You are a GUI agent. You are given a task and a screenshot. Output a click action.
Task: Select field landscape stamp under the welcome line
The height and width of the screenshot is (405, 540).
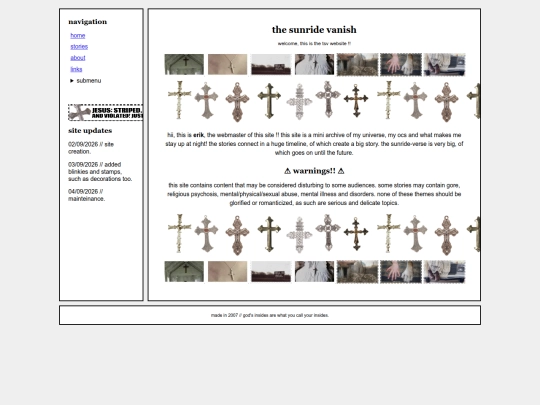(271, 64)
